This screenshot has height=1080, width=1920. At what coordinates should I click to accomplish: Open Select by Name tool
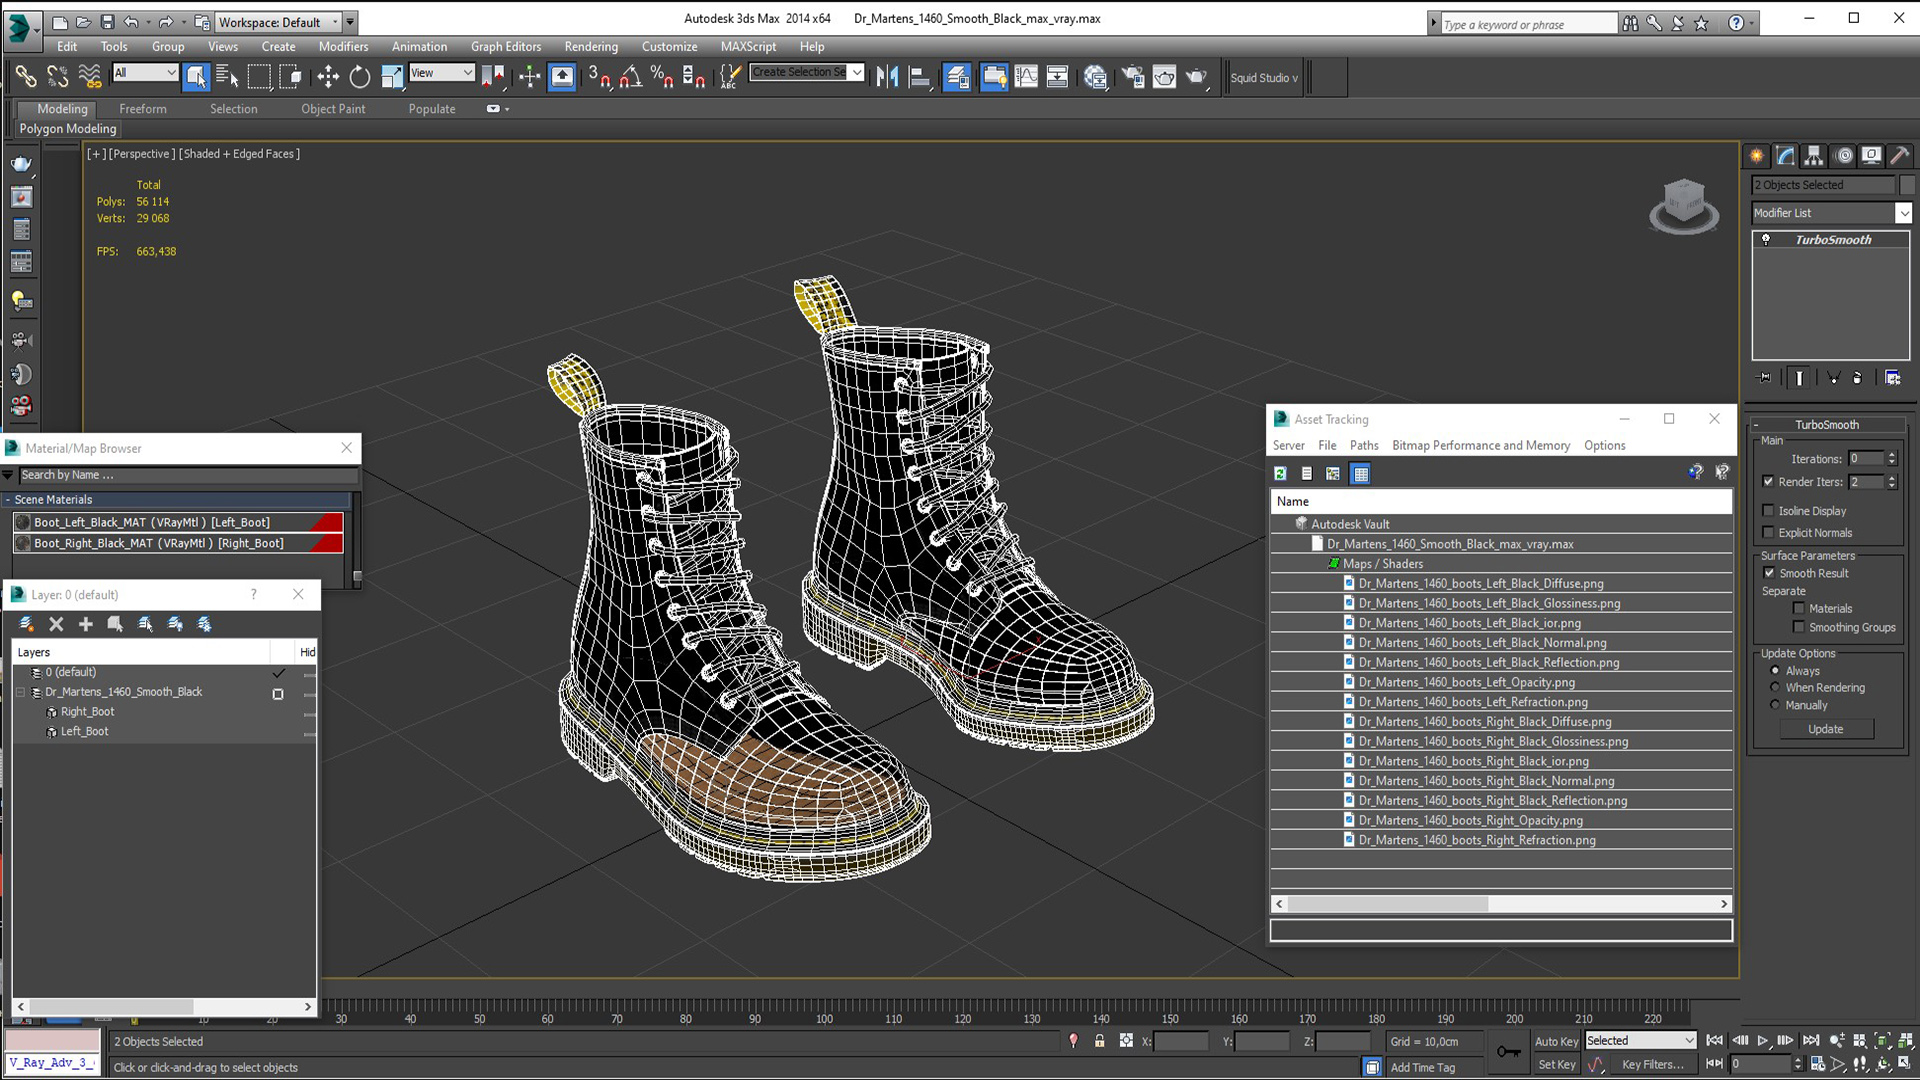(x=227, y=77)
